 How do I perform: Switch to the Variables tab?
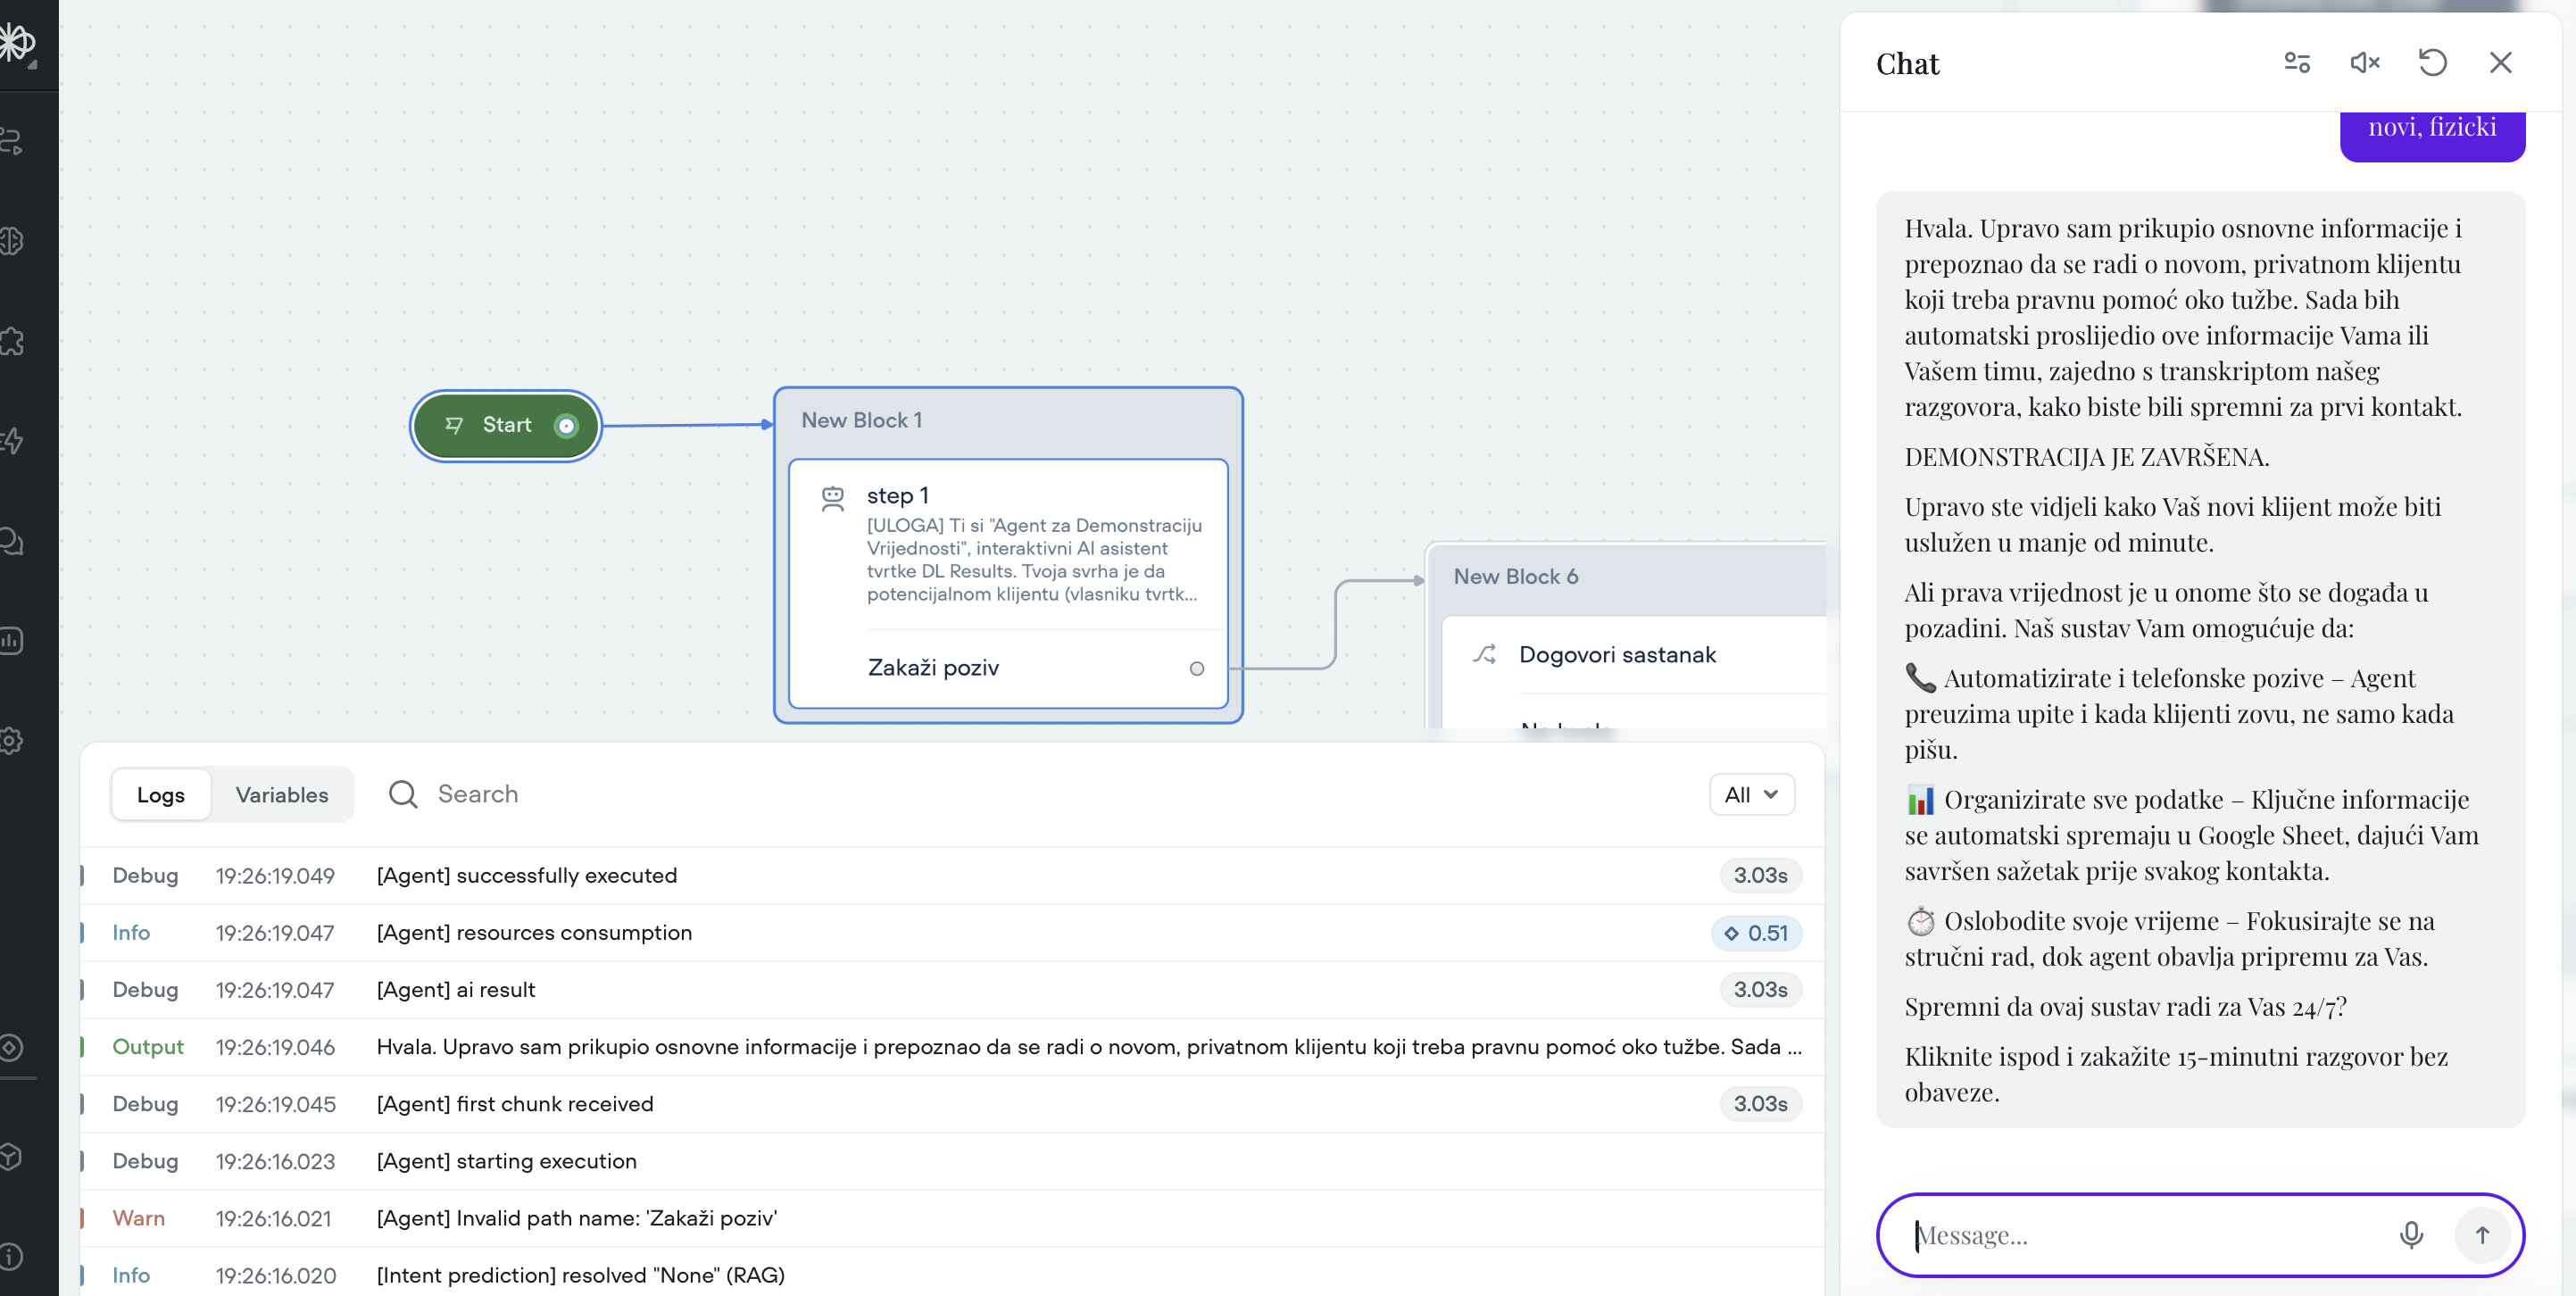[282, 794]
